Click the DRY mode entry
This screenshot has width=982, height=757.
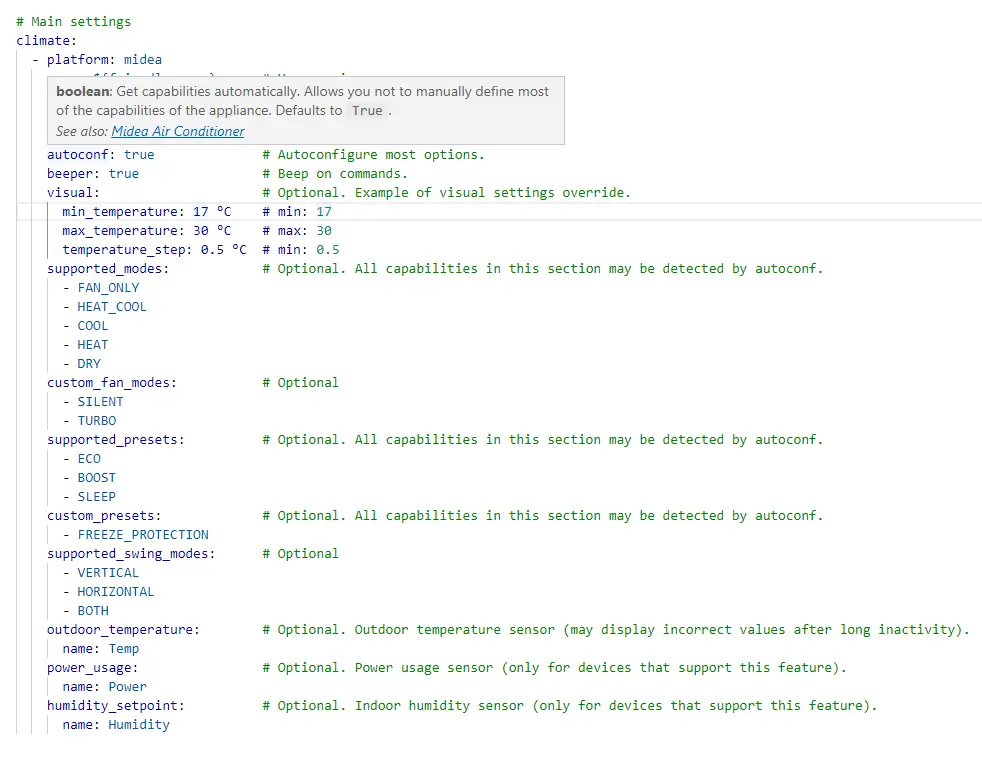point(89,364)
